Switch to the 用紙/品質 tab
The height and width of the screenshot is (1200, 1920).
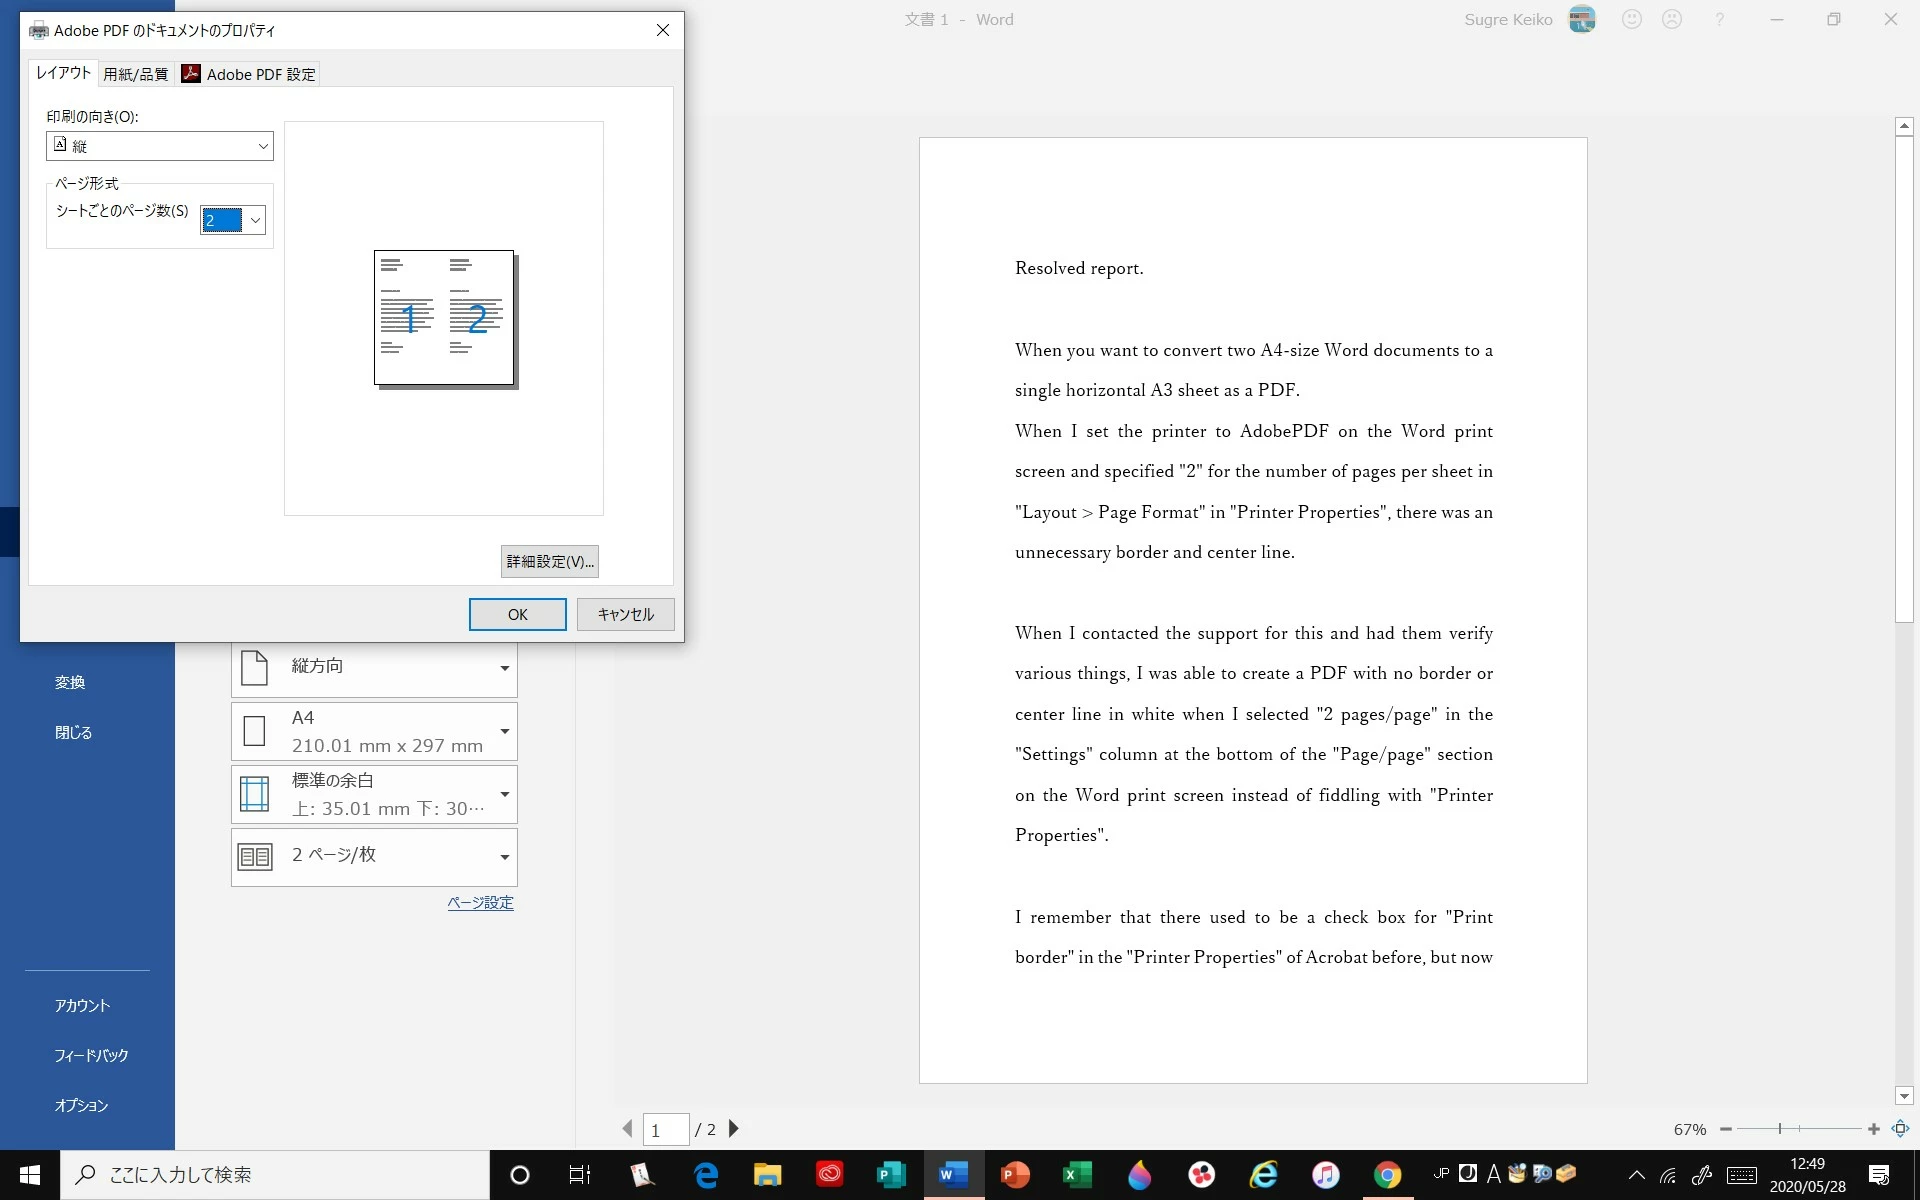(x=136, y=74)
